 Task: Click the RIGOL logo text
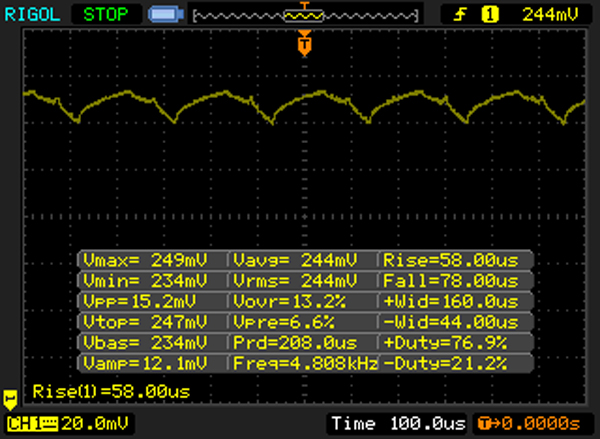click(x=33, y=15)
